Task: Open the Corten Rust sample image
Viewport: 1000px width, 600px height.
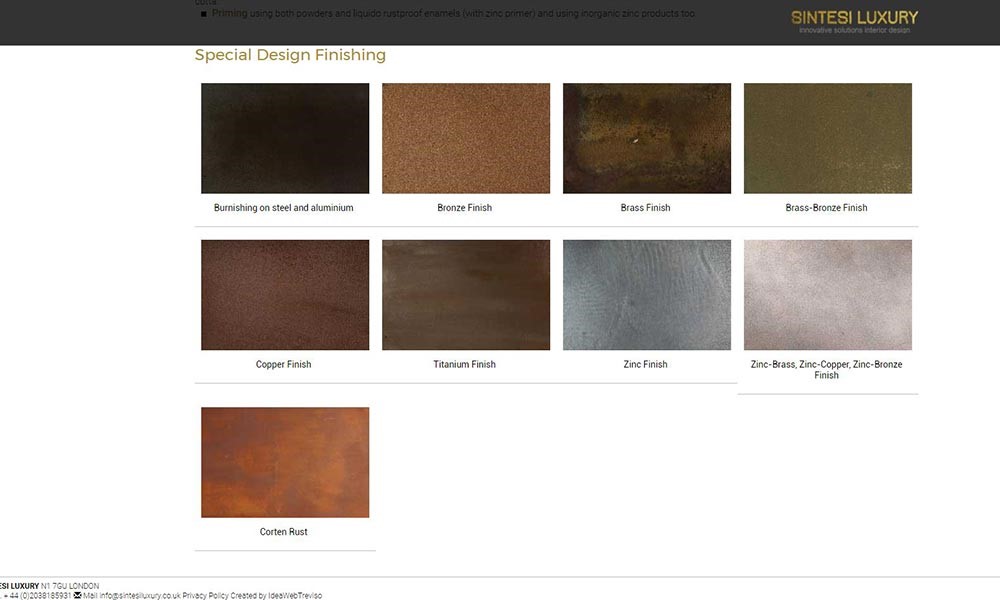Action: click(x=285, y=462)
